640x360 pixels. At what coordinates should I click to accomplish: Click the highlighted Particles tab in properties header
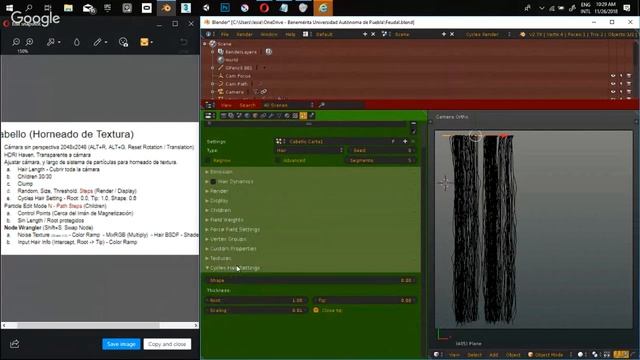(x=303, y=116)
